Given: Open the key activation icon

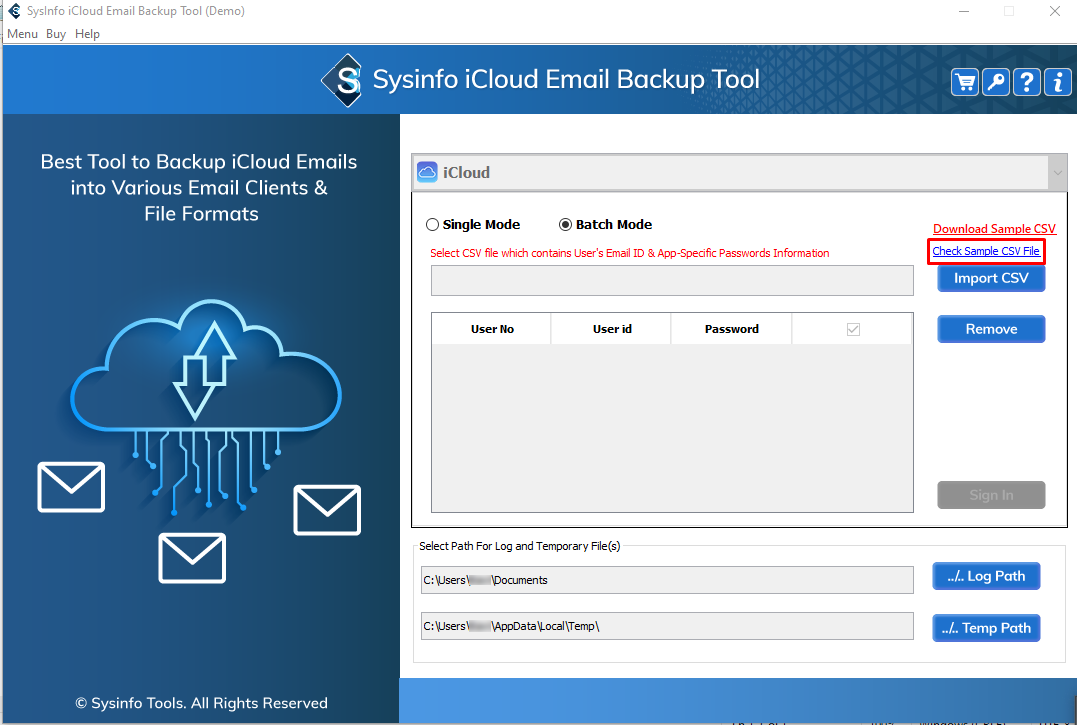Looking at the screenshot, I should point(996,82).
